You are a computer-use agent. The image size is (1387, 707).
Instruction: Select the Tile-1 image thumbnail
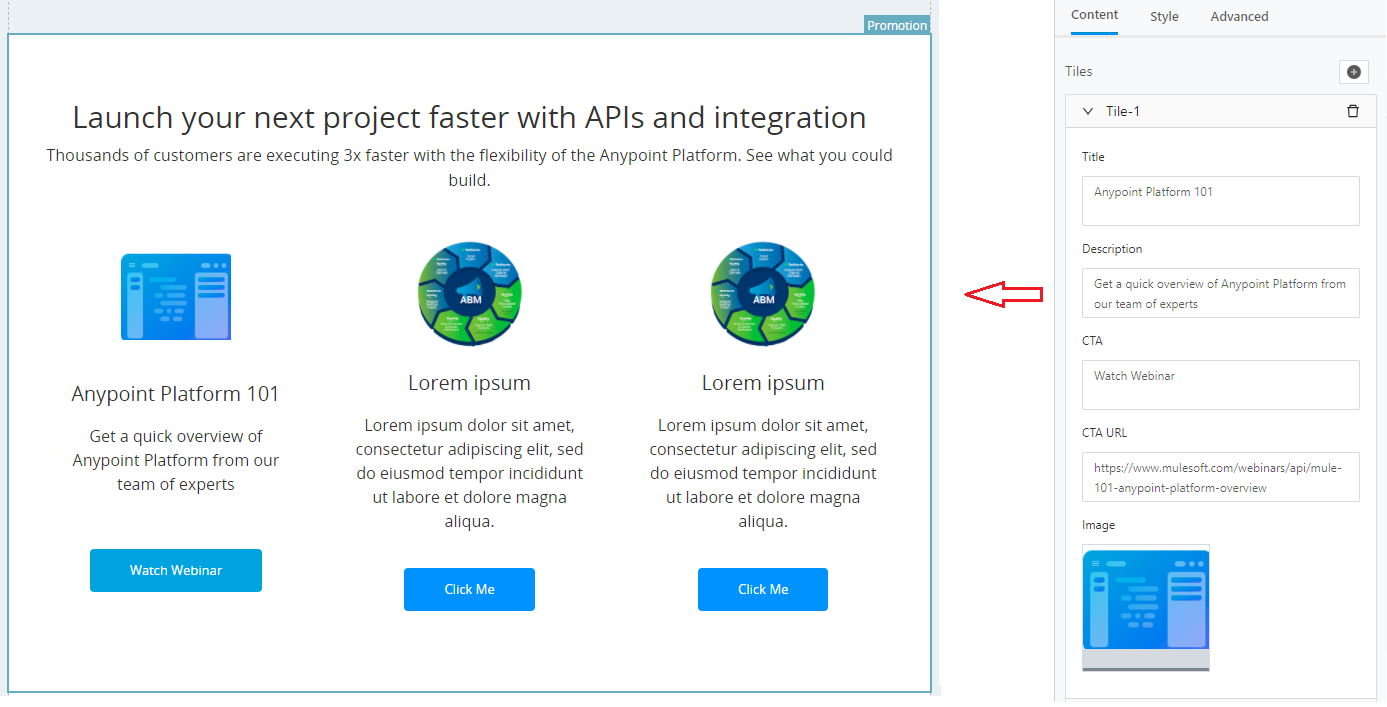[x=1145, y=607]
